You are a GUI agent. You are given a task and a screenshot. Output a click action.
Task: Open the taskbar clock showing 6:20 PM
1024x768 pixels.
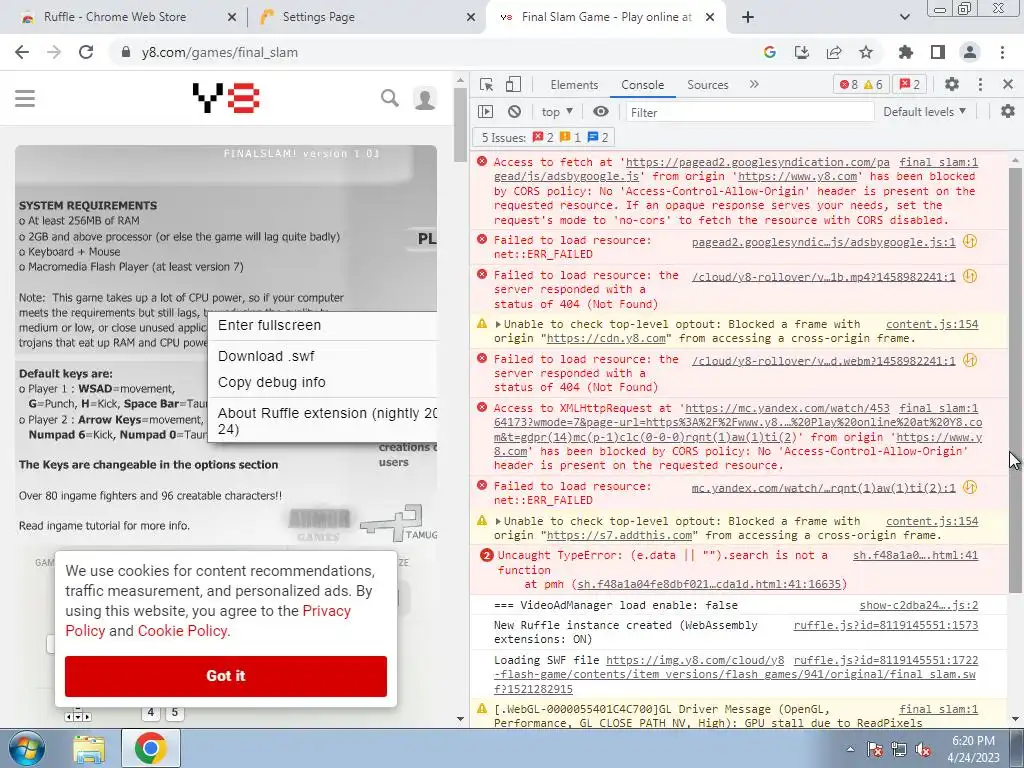point(974,749)
